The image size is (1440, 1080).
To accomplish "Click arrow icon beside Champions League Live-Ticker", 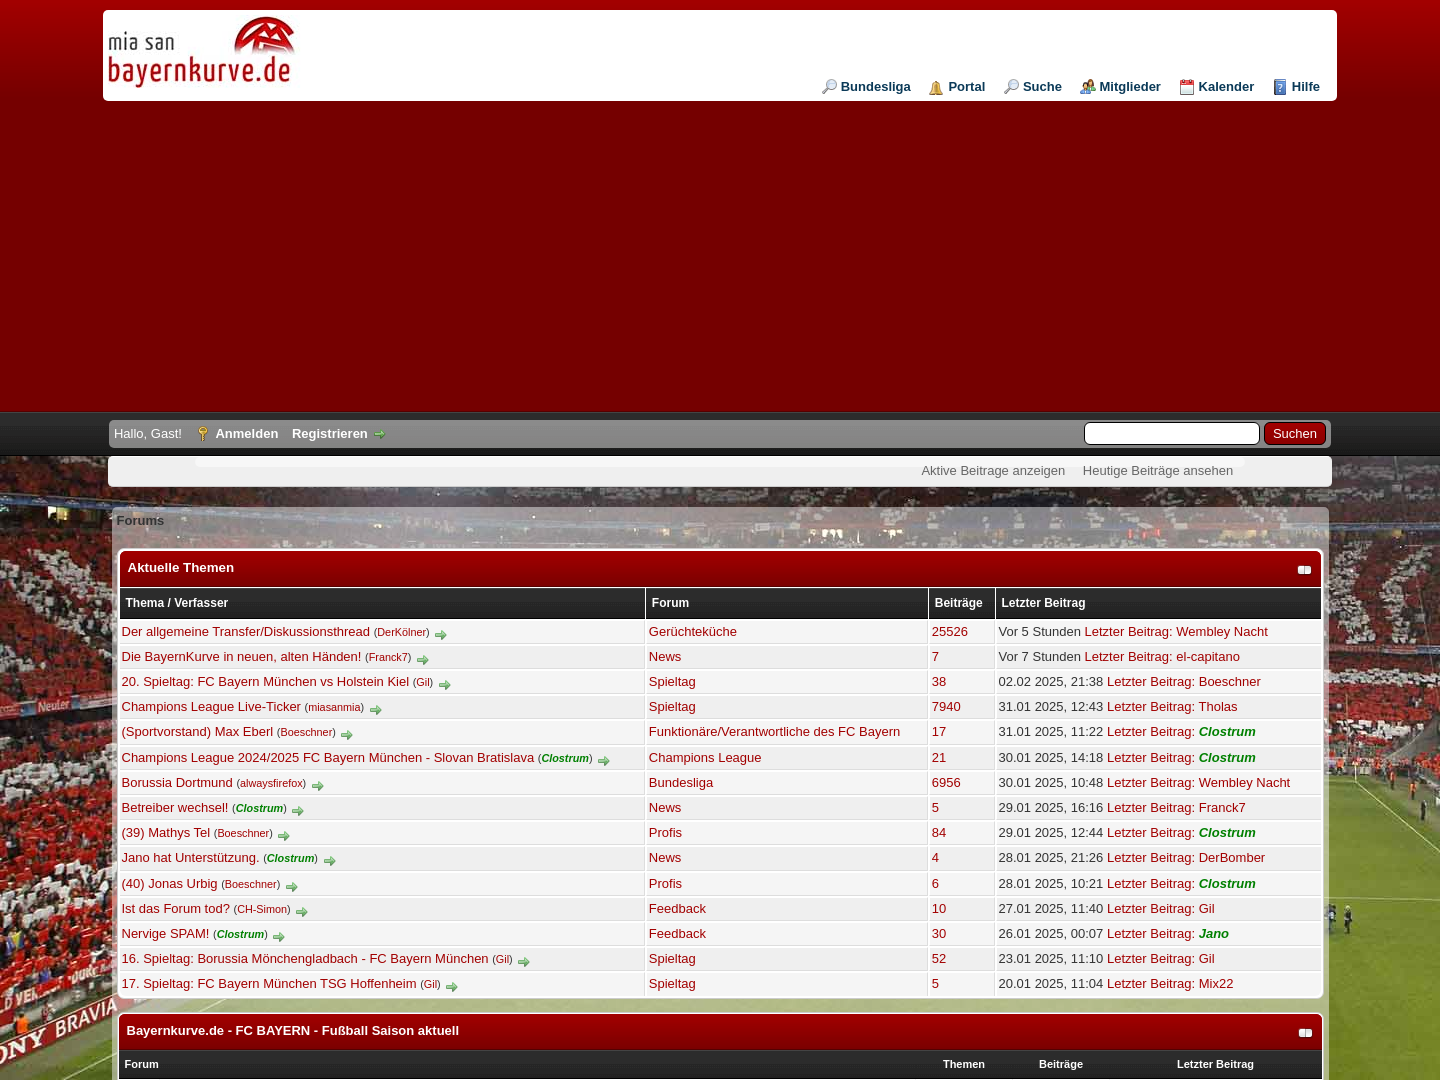I will [375, 710].
